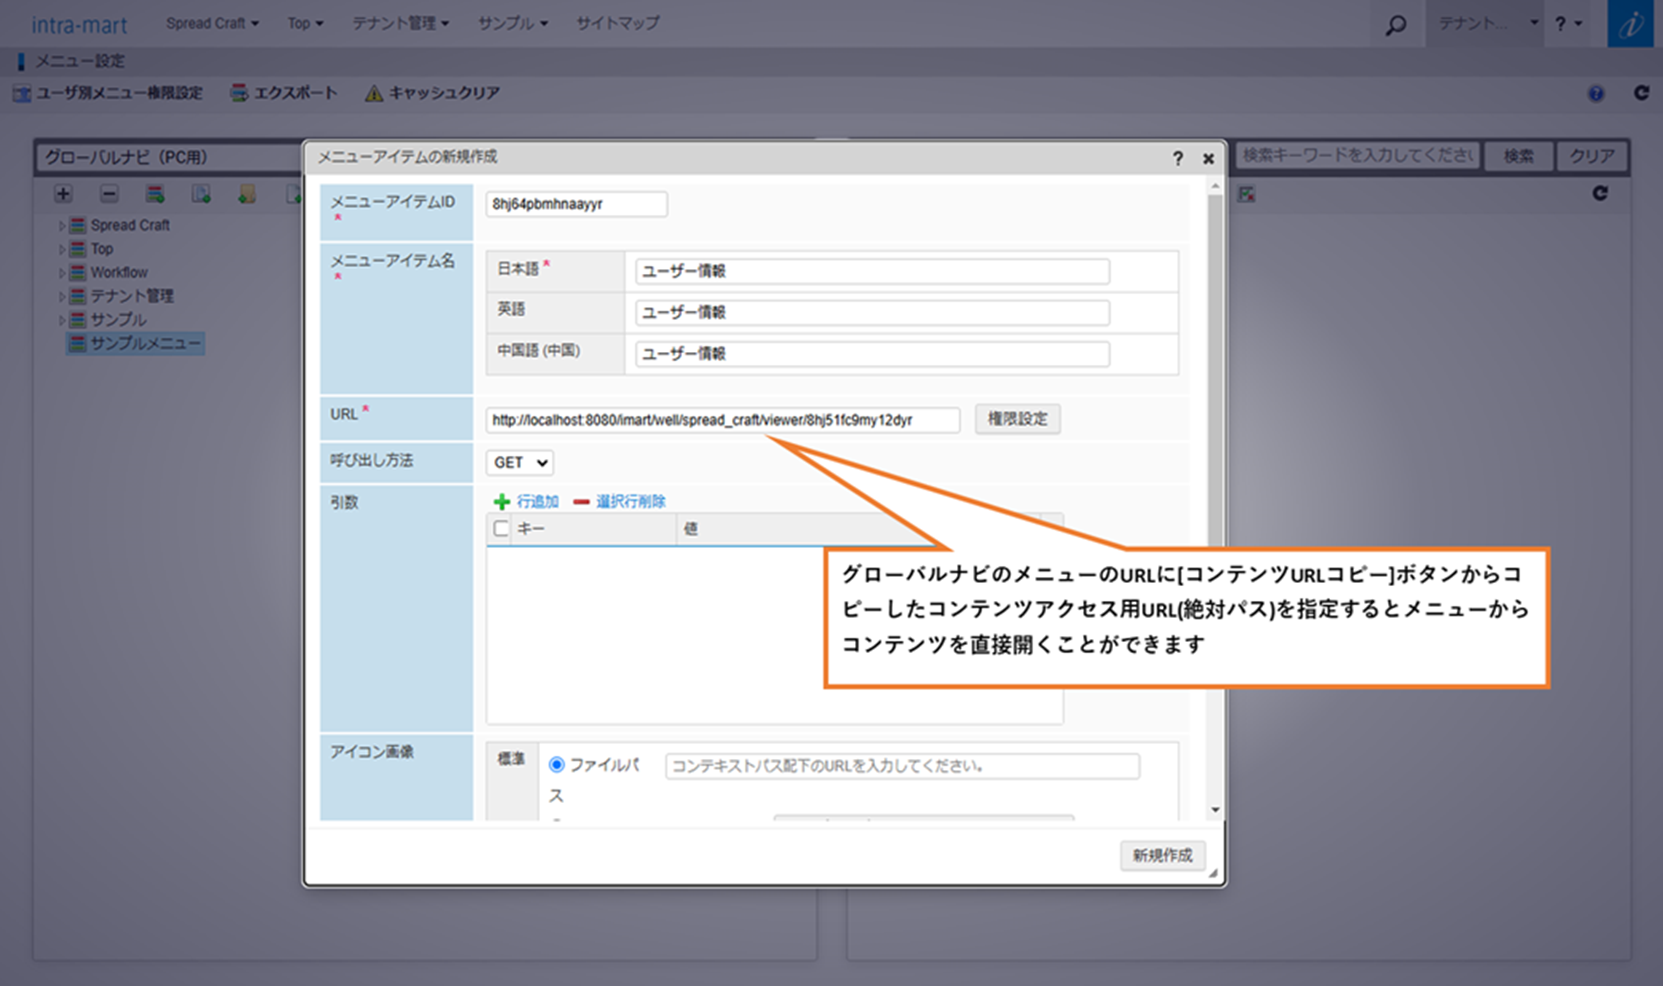Expand the Spread Craft tree node
Viewport: 1663px width, 986px height.
pyautogui.click(x=61, y=226)
